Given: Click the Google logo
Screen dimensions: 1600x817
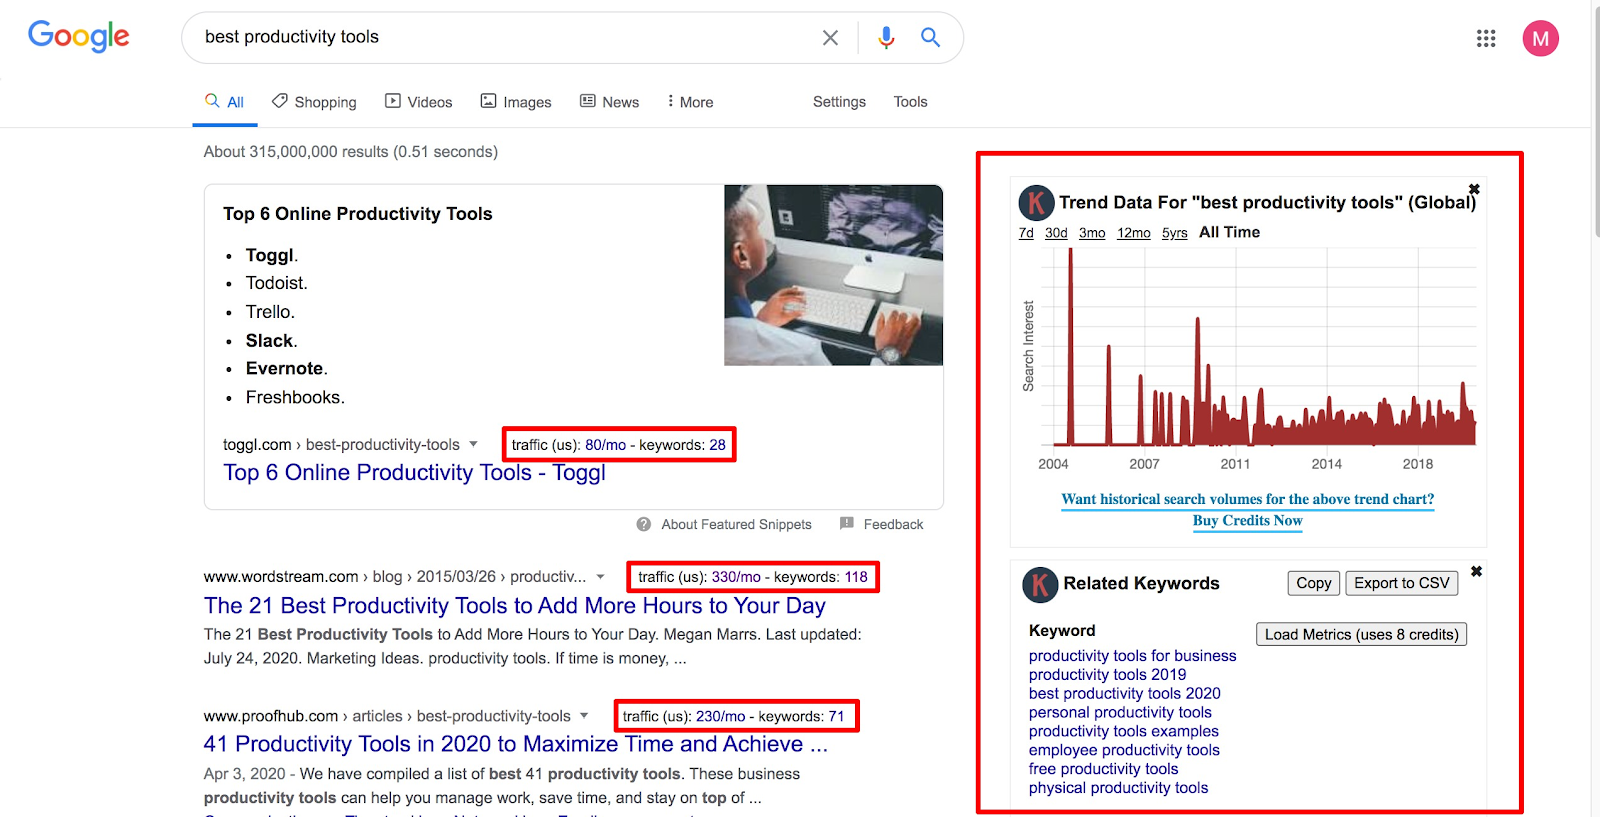Looking at the screenshot, I should click(79, 37).
